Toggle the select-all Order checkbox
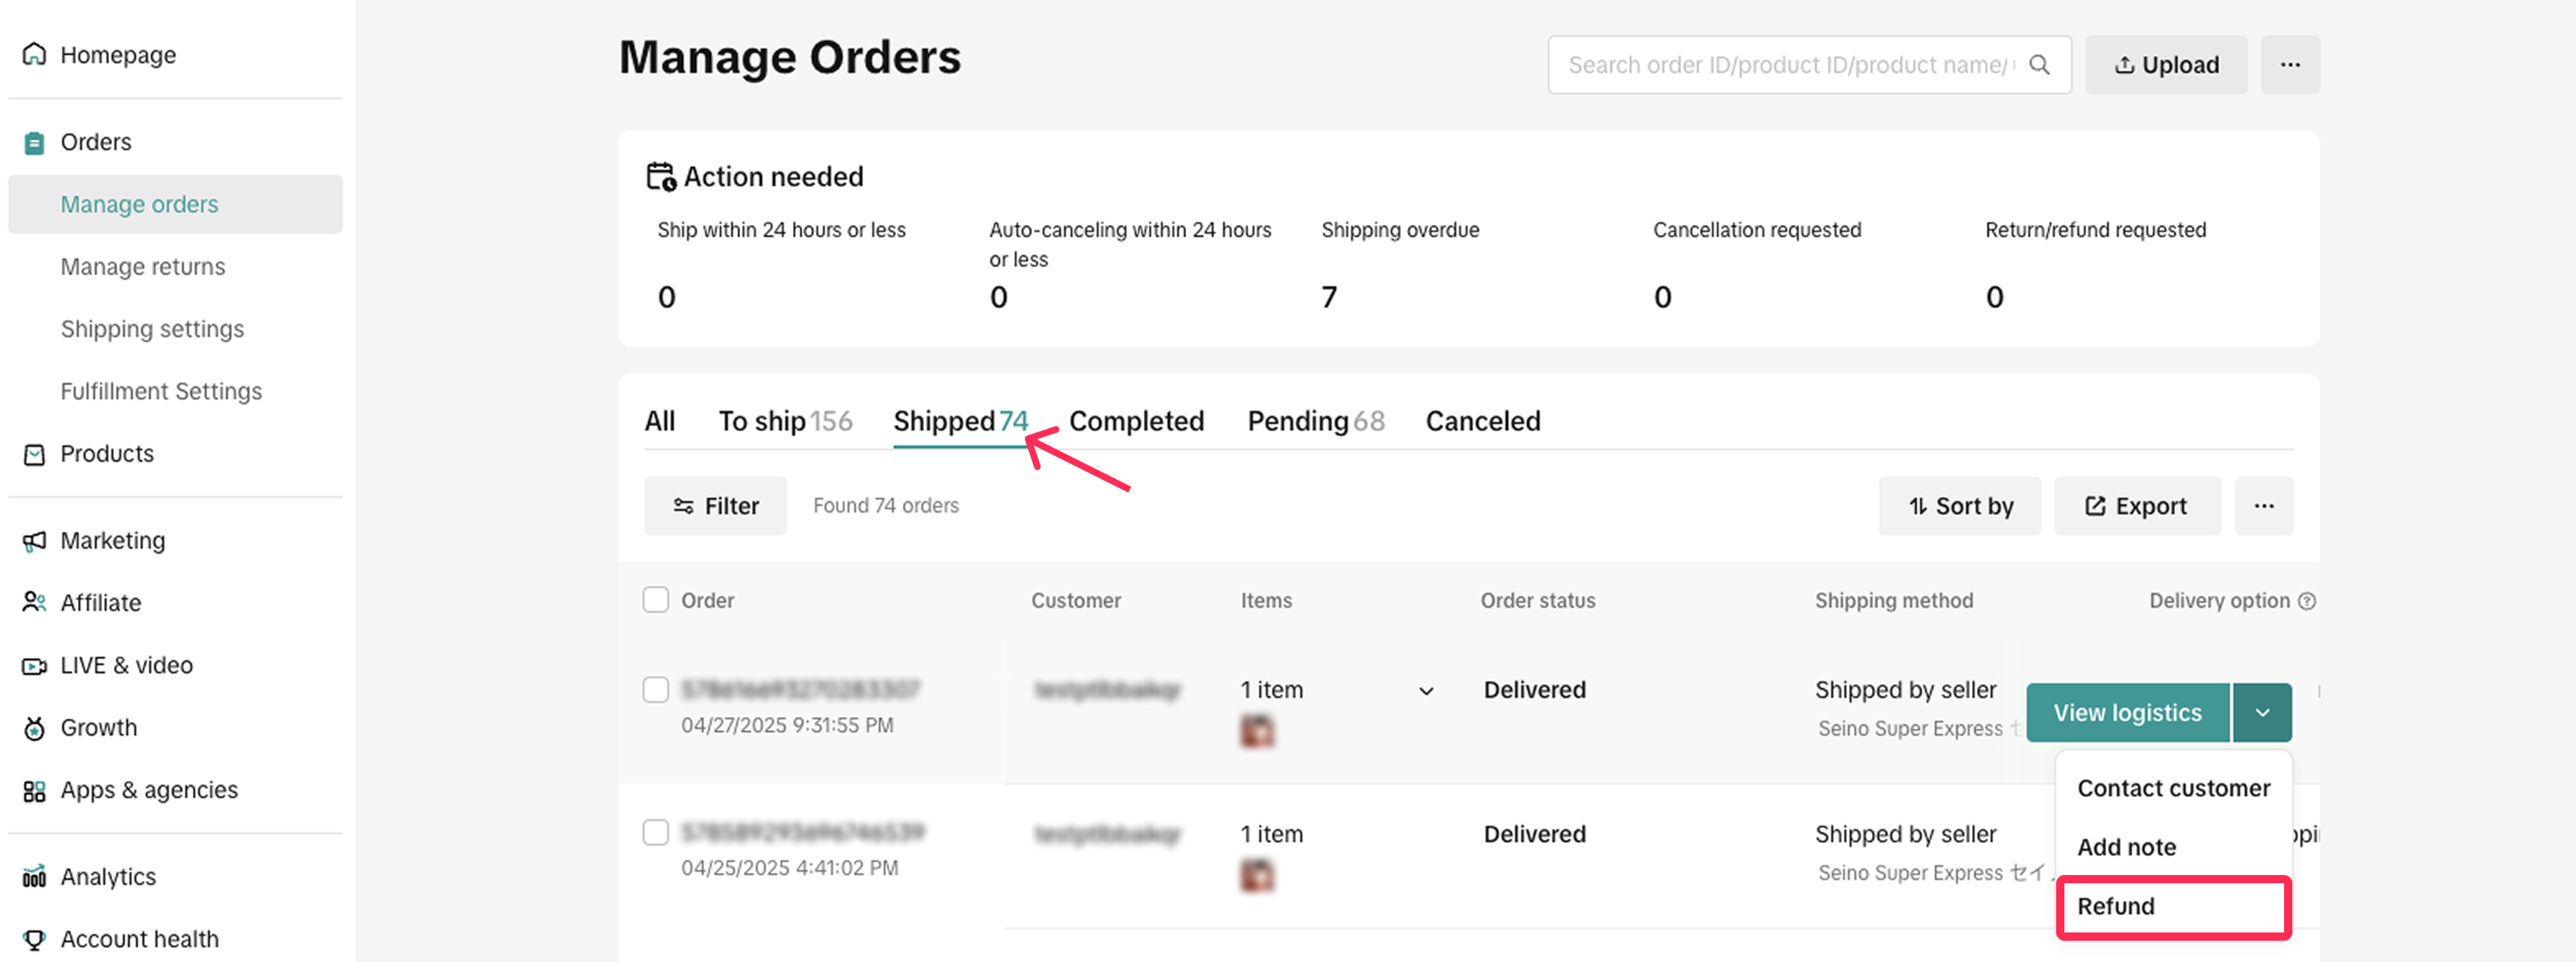 pyautogui.click(x=655, y=600)
